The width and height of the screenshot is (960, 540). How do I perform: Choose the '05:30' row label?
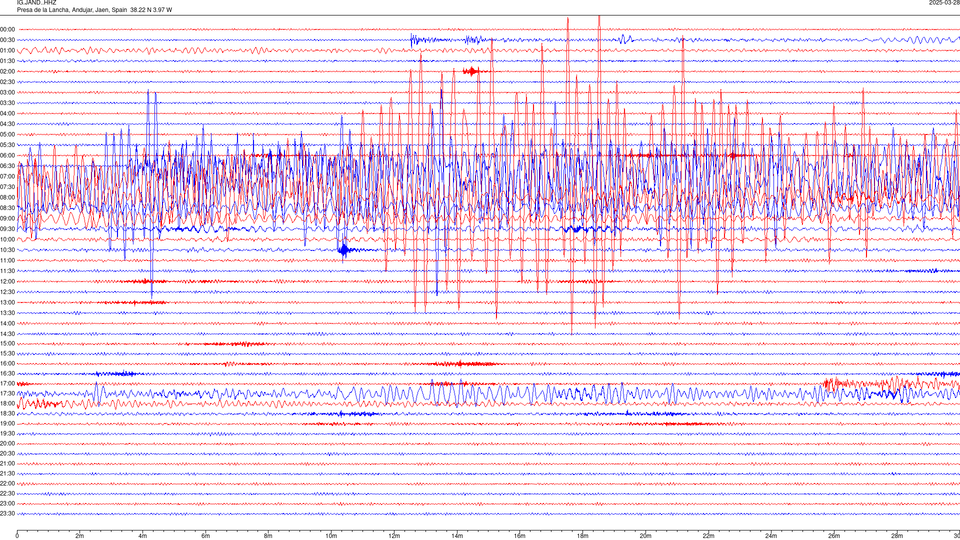pos(7,144)
